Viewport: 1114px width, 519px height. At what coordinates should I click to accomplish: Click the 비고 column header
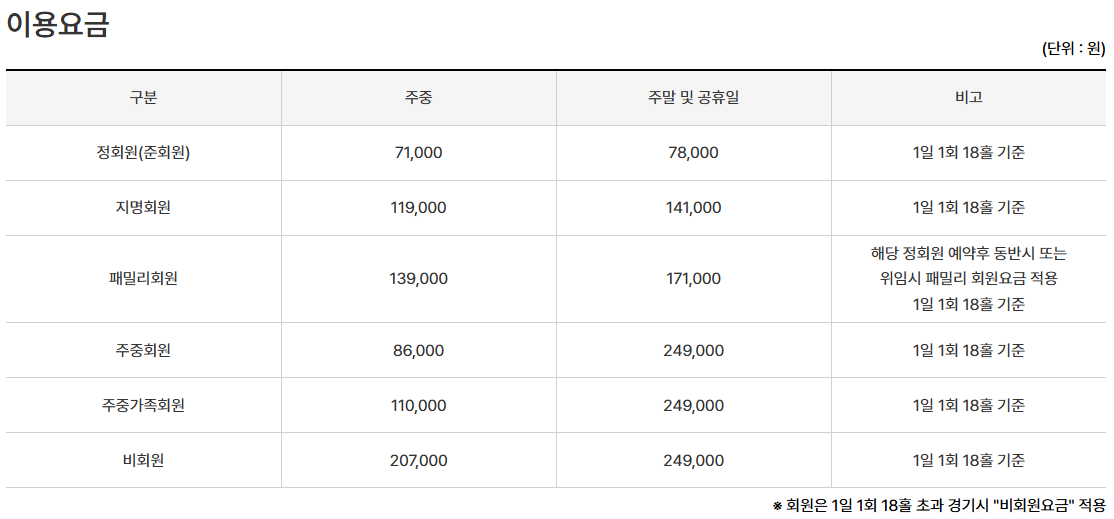968,98
